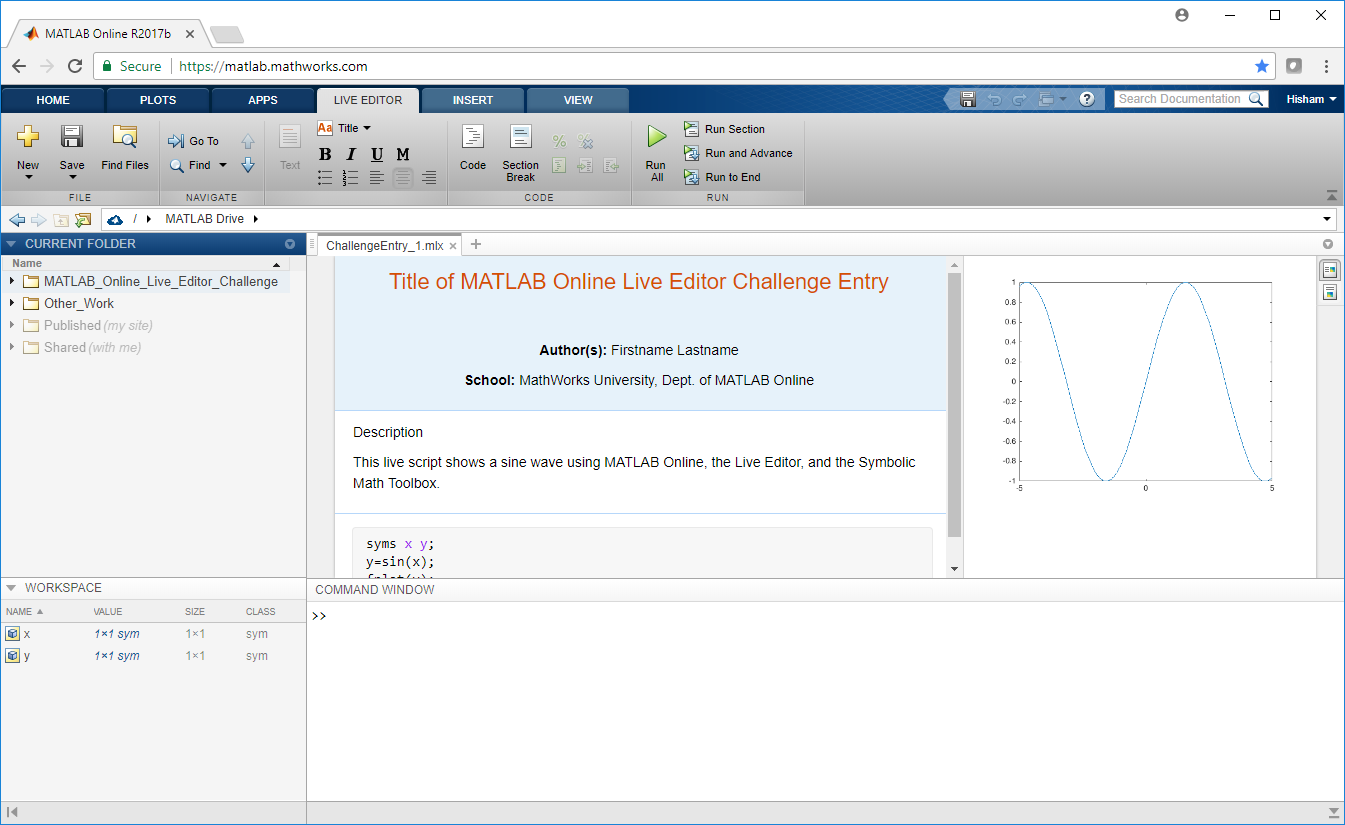Click the Run Section icon

tap(692, 129)
